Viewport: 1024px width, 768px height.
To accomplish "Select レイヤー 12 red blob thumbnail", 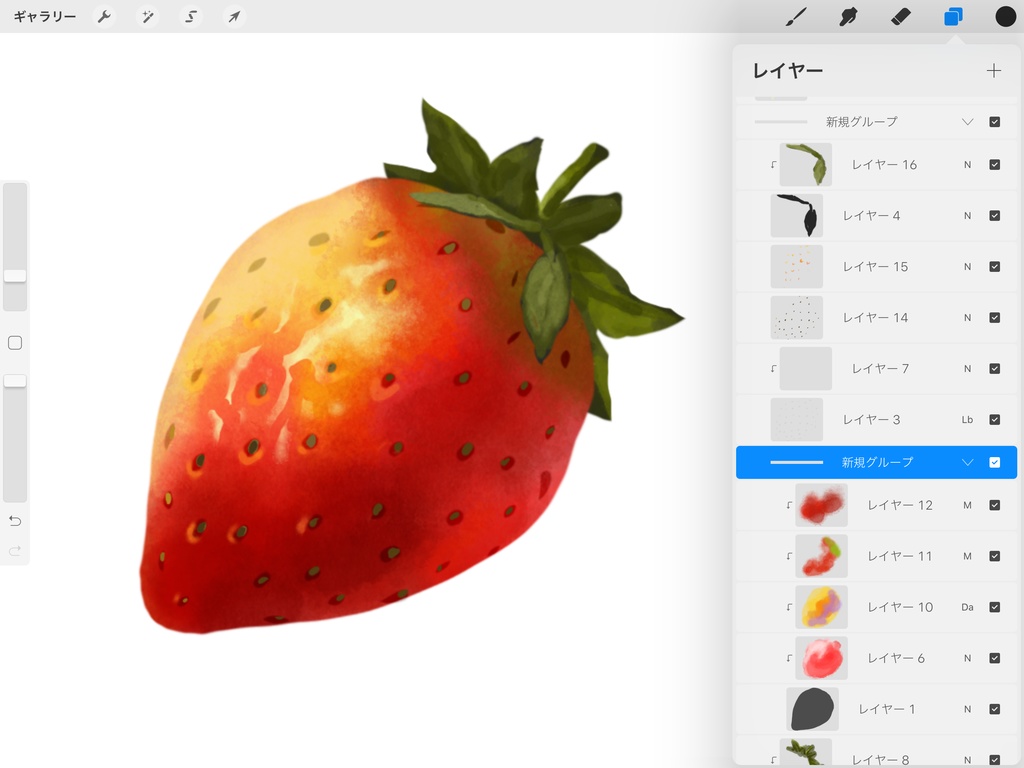I will pos(822,505).
